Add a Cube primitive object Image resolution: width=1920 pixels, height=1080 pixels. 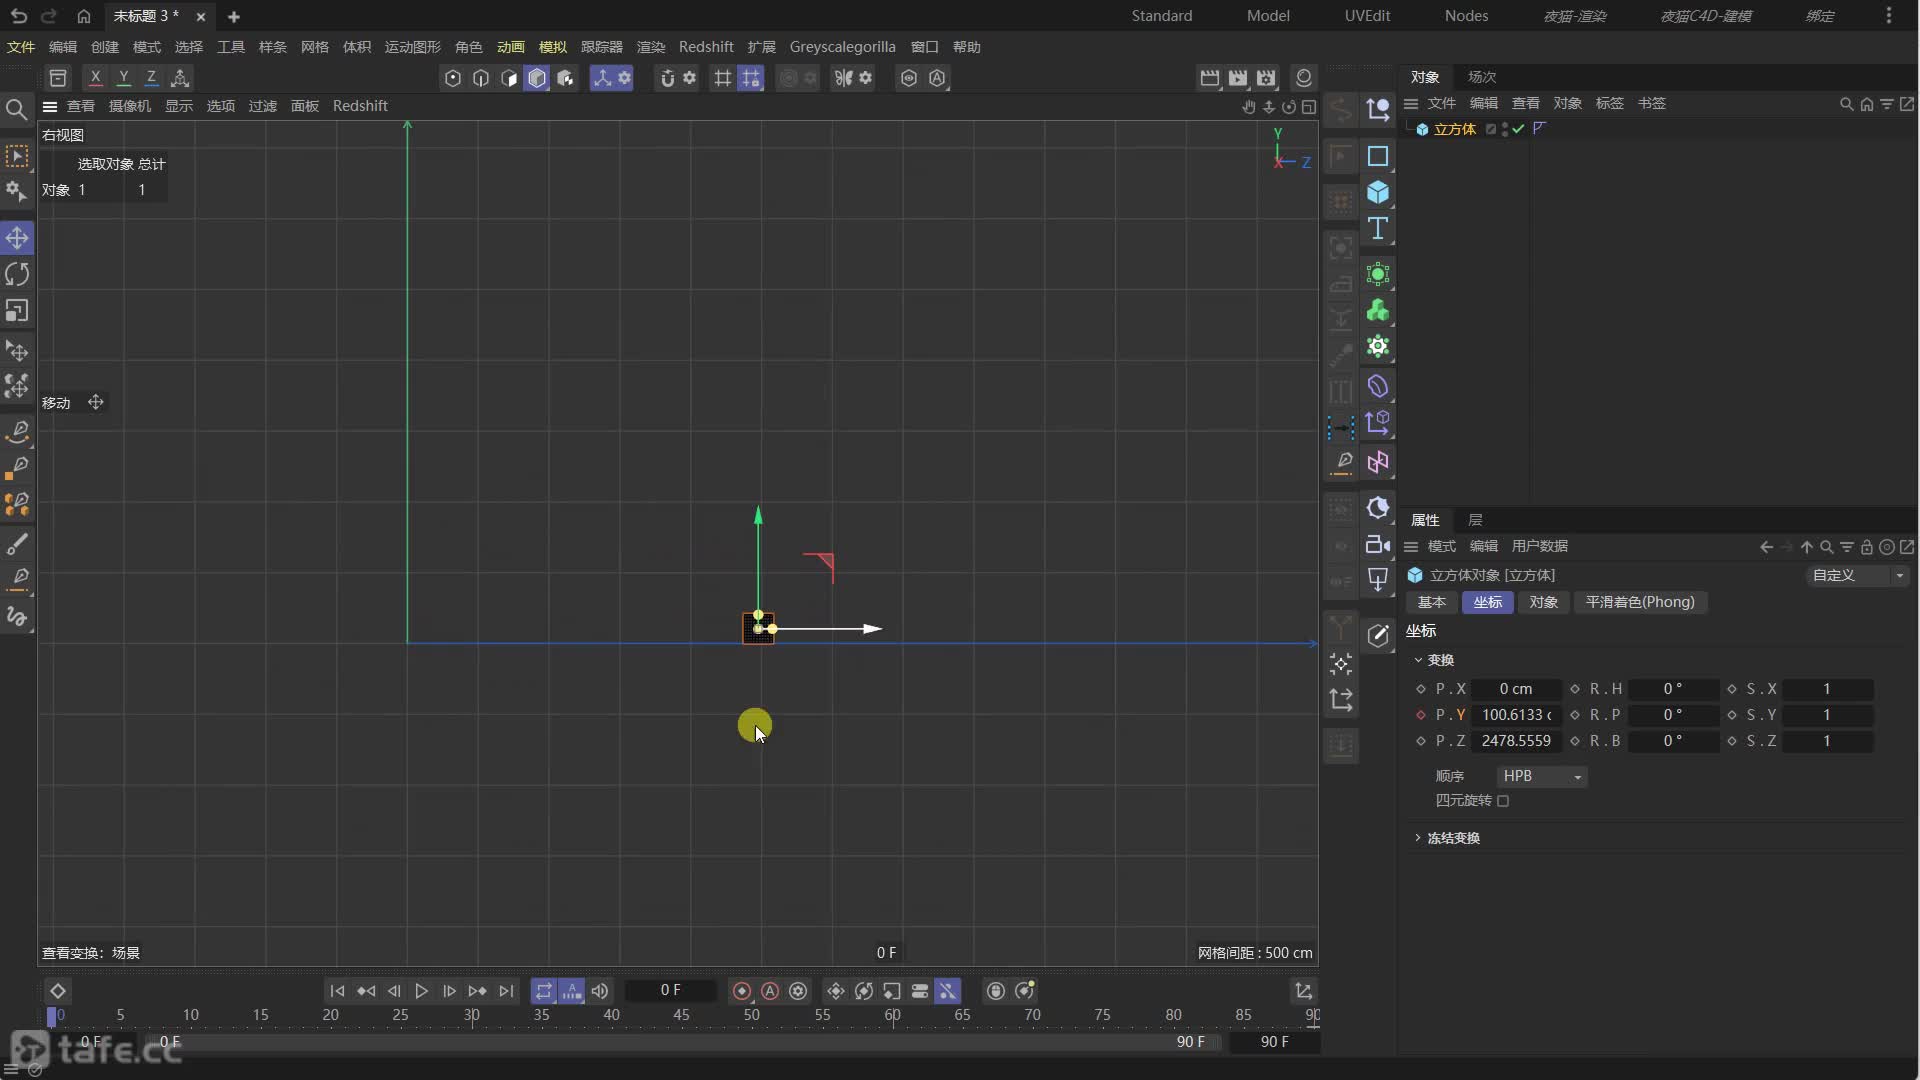(x=1378, y=192)
